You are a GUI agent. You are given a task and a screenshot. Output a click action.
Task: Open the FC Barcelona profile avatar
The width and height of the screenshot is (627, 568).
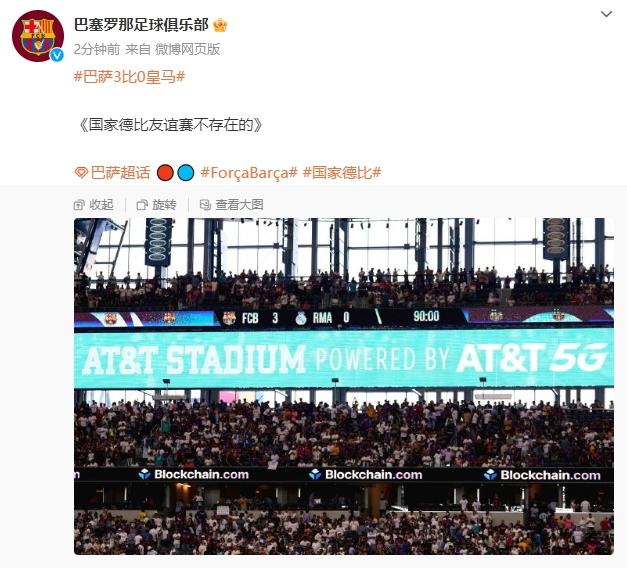pos(38,36)
